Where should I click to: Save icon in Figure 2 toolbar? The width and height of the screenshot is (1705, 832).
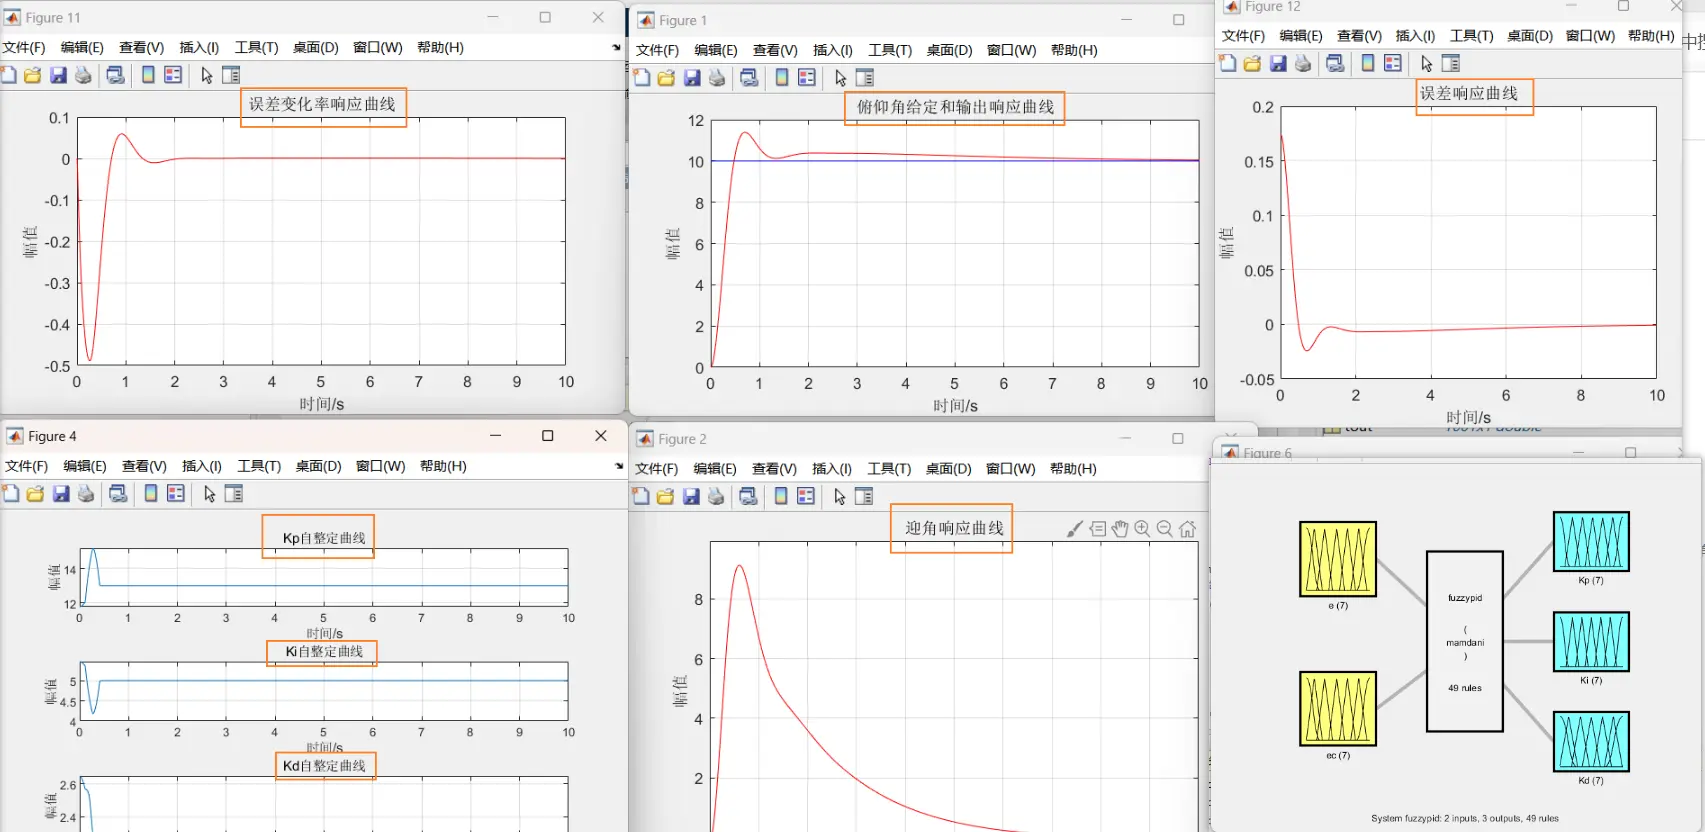pos(691,496)
